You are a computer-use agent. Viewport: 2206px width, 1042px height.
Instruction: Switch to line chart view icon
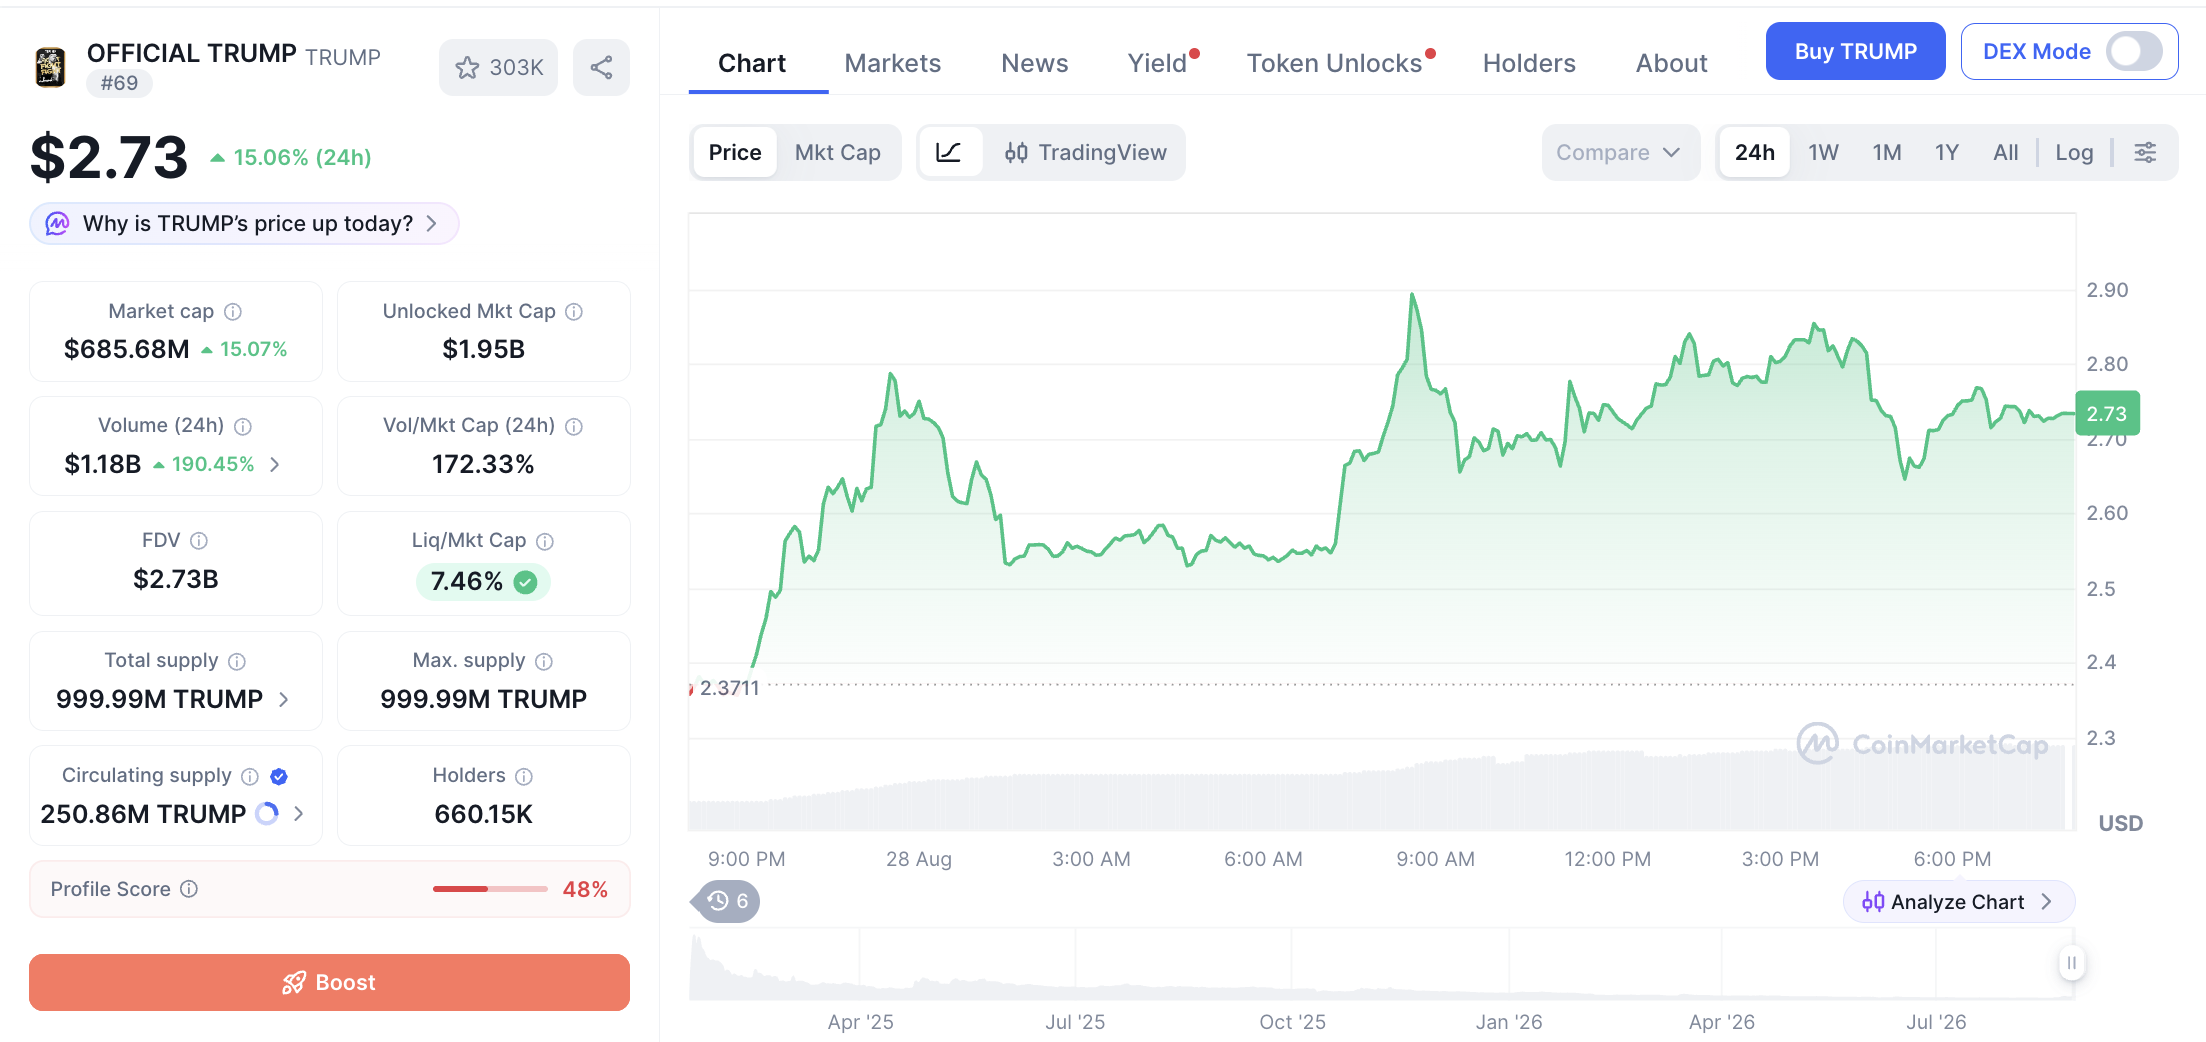click(949, 152)
